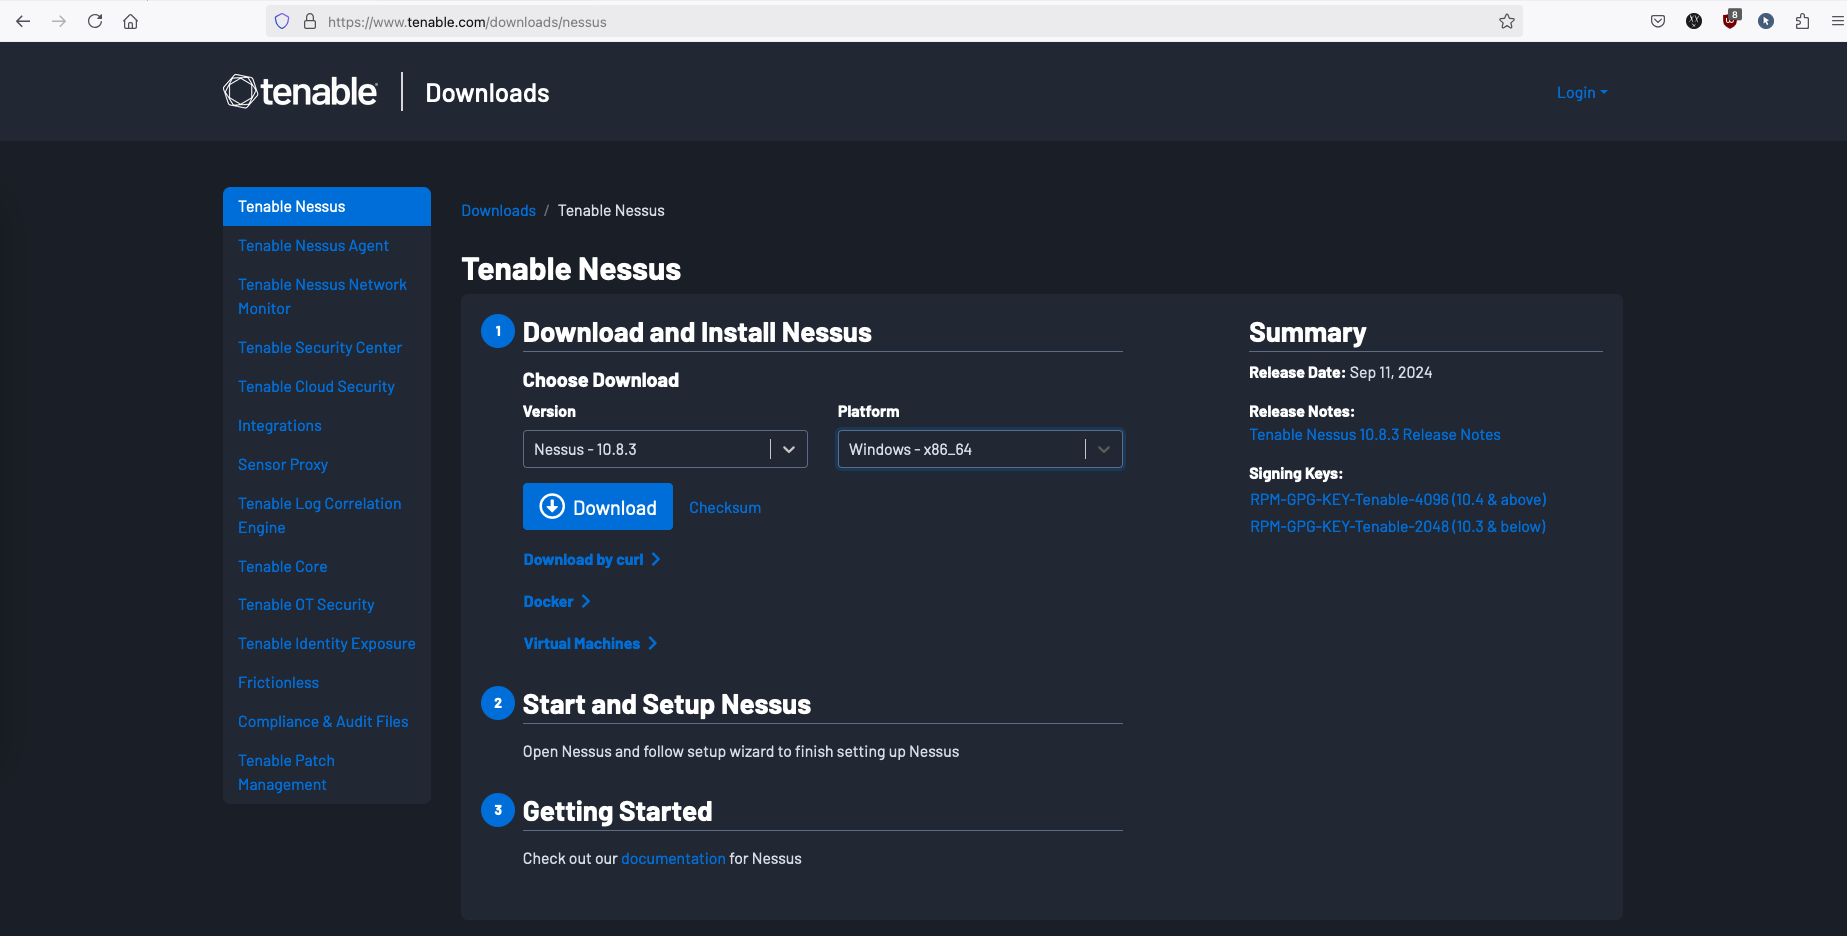Open the Platform dropdown
The image size is (1847, 936).
[x=979, y=449]
